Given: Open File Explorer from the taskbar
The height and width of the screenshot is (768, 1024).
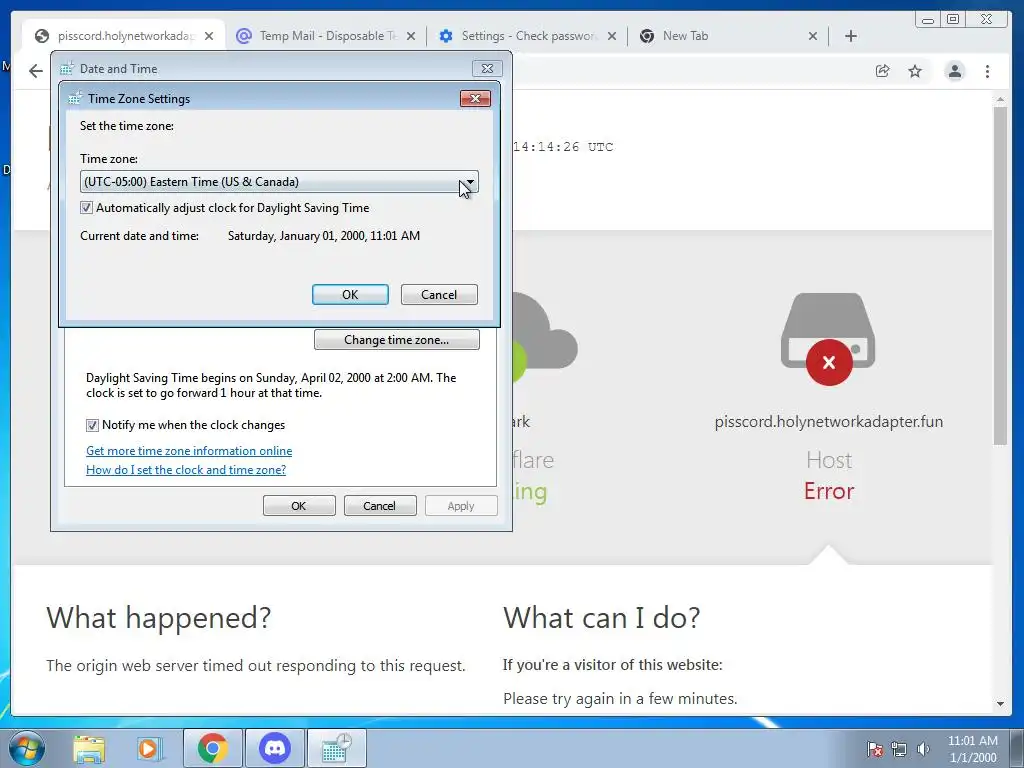Looking at the screenshot, I should [x=89, y=748].
